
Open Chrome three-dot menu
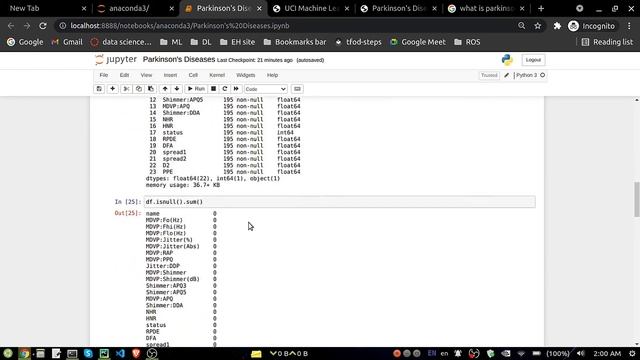coord(629,26)
